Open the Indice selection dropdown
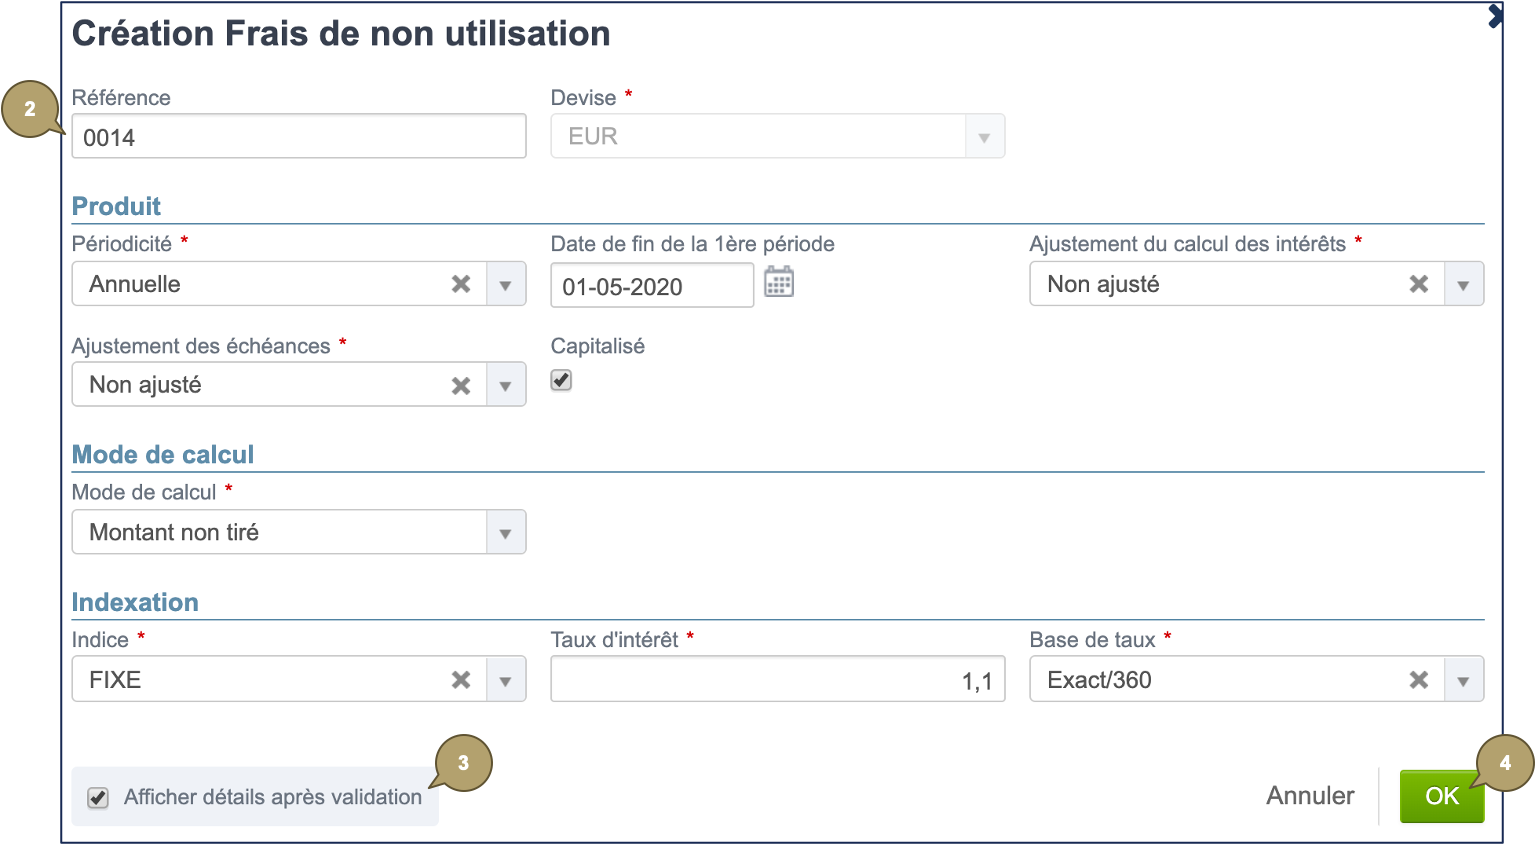This screenshot has height=844, width=1536. [x=505, y=679]
